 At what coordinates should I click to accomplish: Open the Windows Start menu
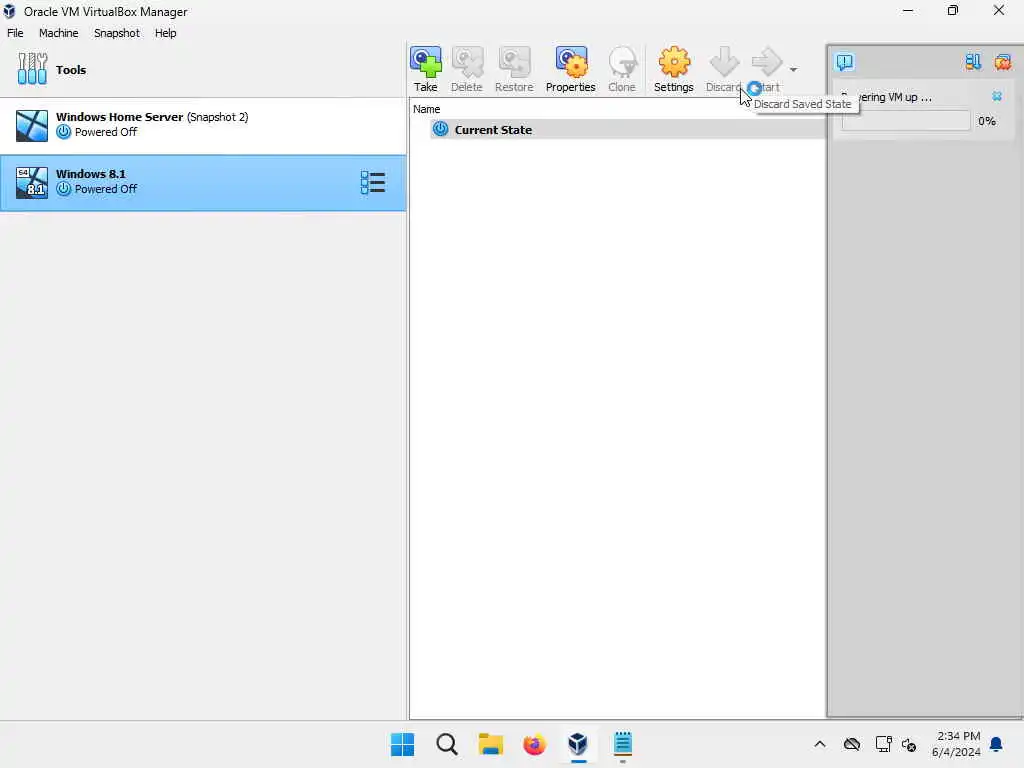point(402,744)
